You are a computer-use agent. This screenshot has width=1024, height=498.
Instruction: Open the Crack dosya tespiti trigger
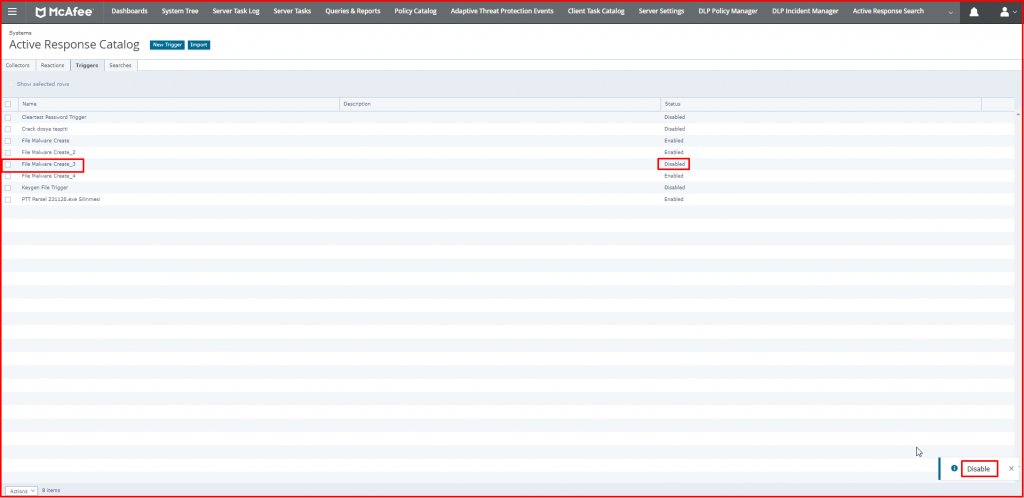click(45, 129)
